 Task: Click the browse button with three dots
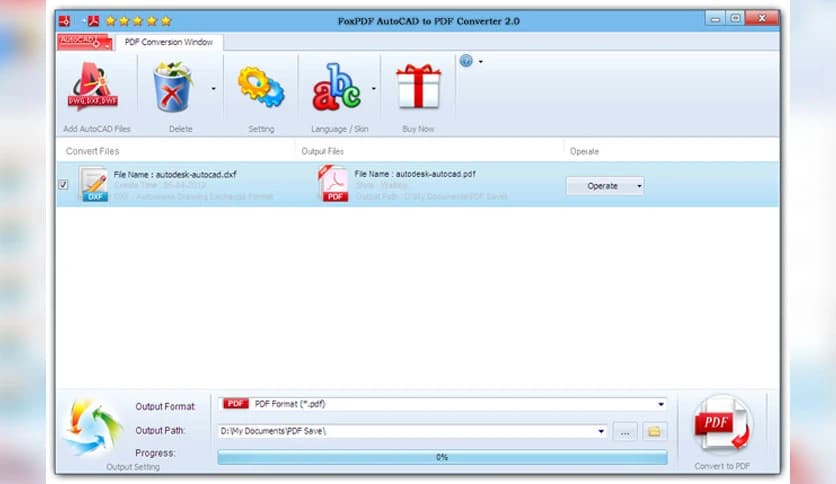click(625, 432)
